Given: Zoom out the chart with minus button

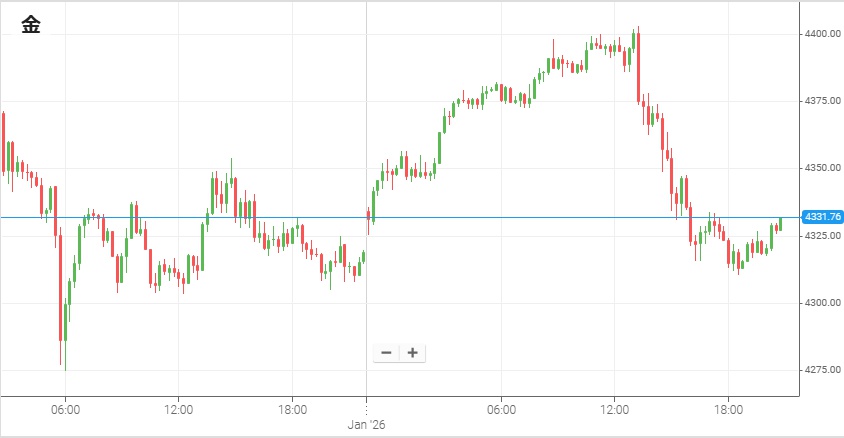Looking at the screenshot, I should [386, 353].
